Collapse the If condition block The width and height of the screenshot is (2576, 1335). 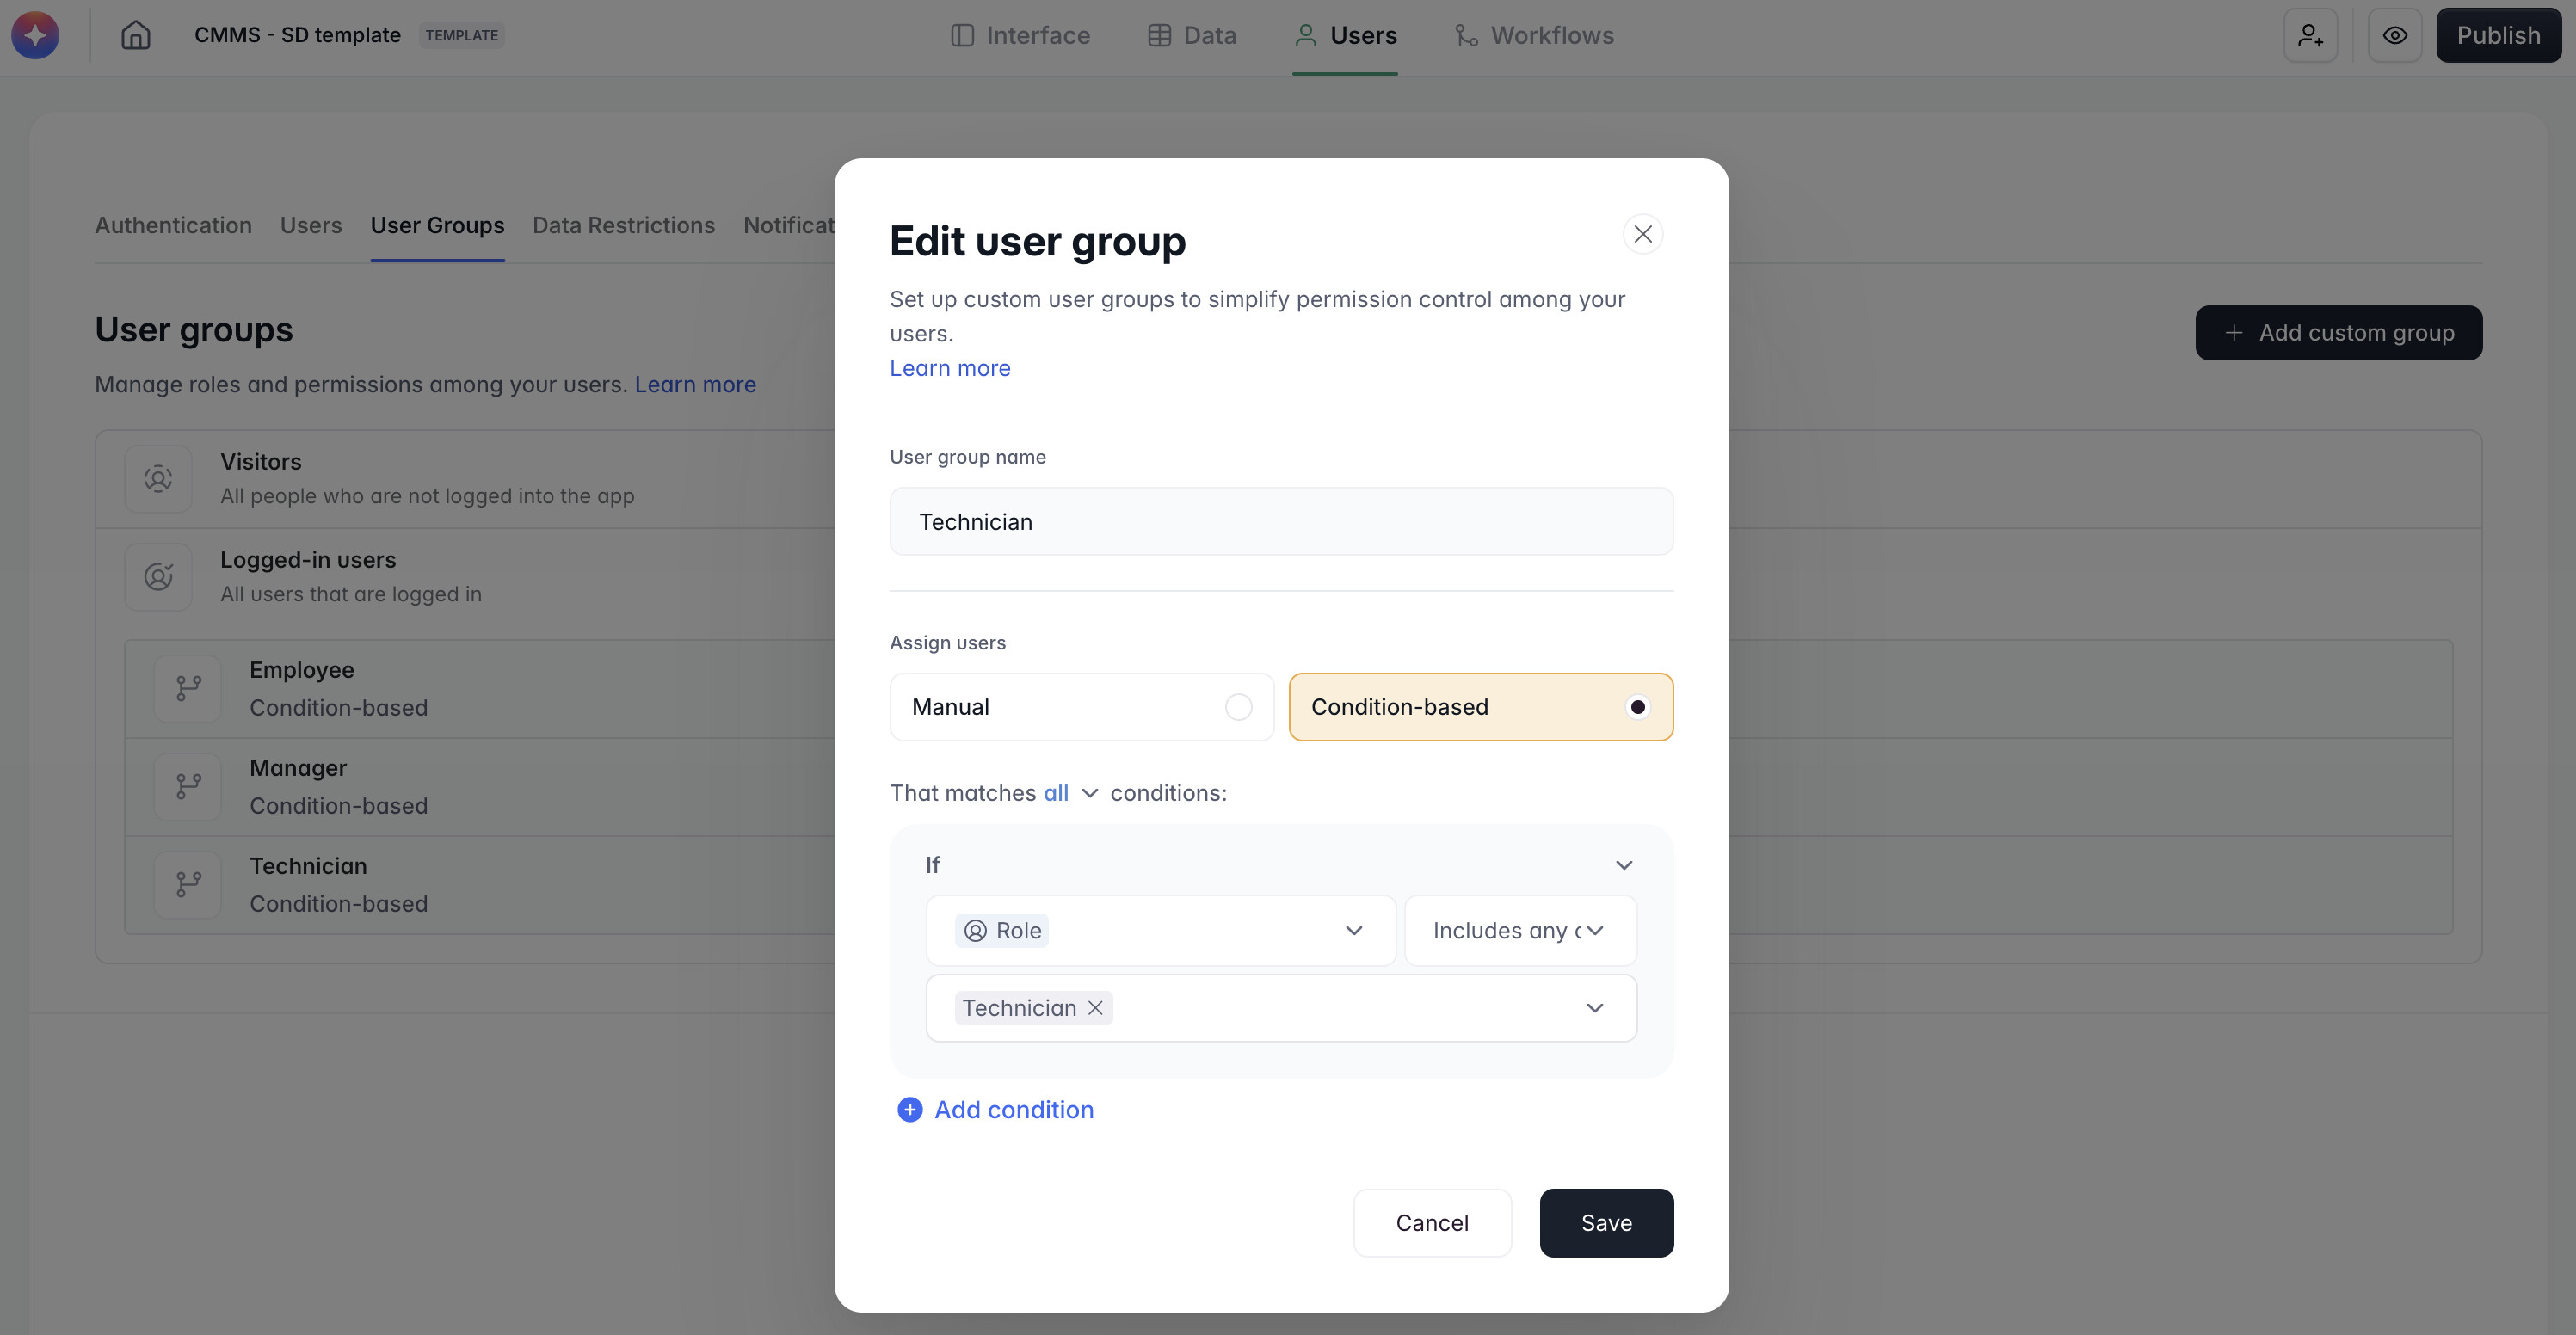[1624, 865]
